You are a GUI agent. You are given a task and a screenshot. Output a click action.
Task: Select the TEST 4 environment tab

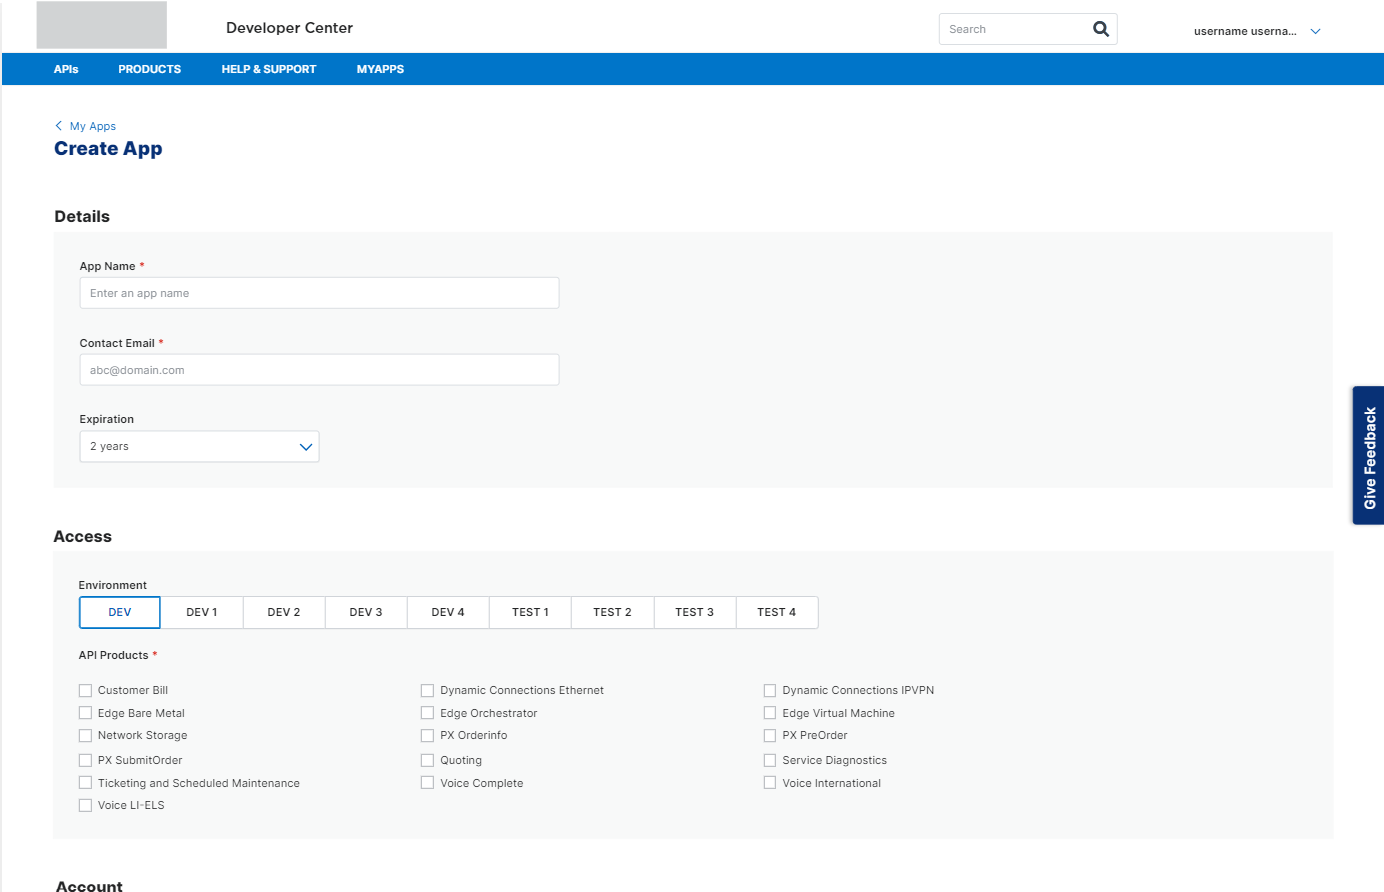pos(777,612)
